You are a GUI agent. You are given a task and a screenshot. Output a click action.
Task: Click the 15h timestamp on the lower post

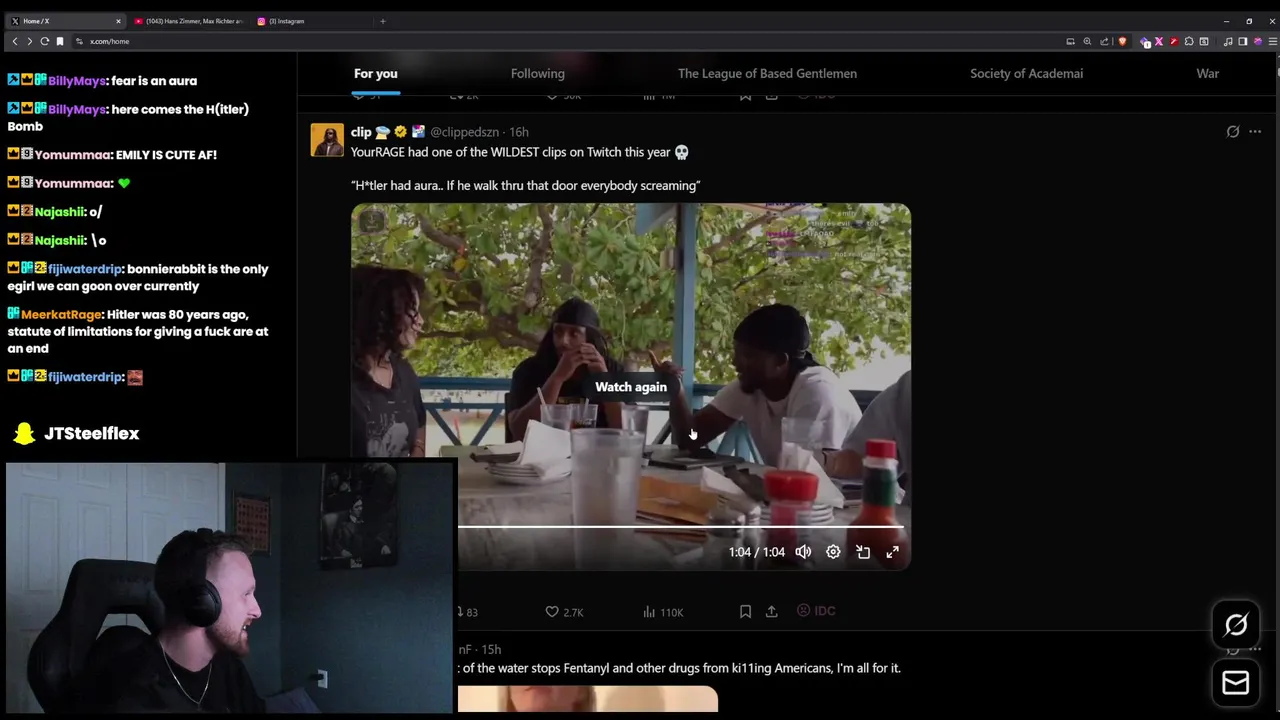490,649
